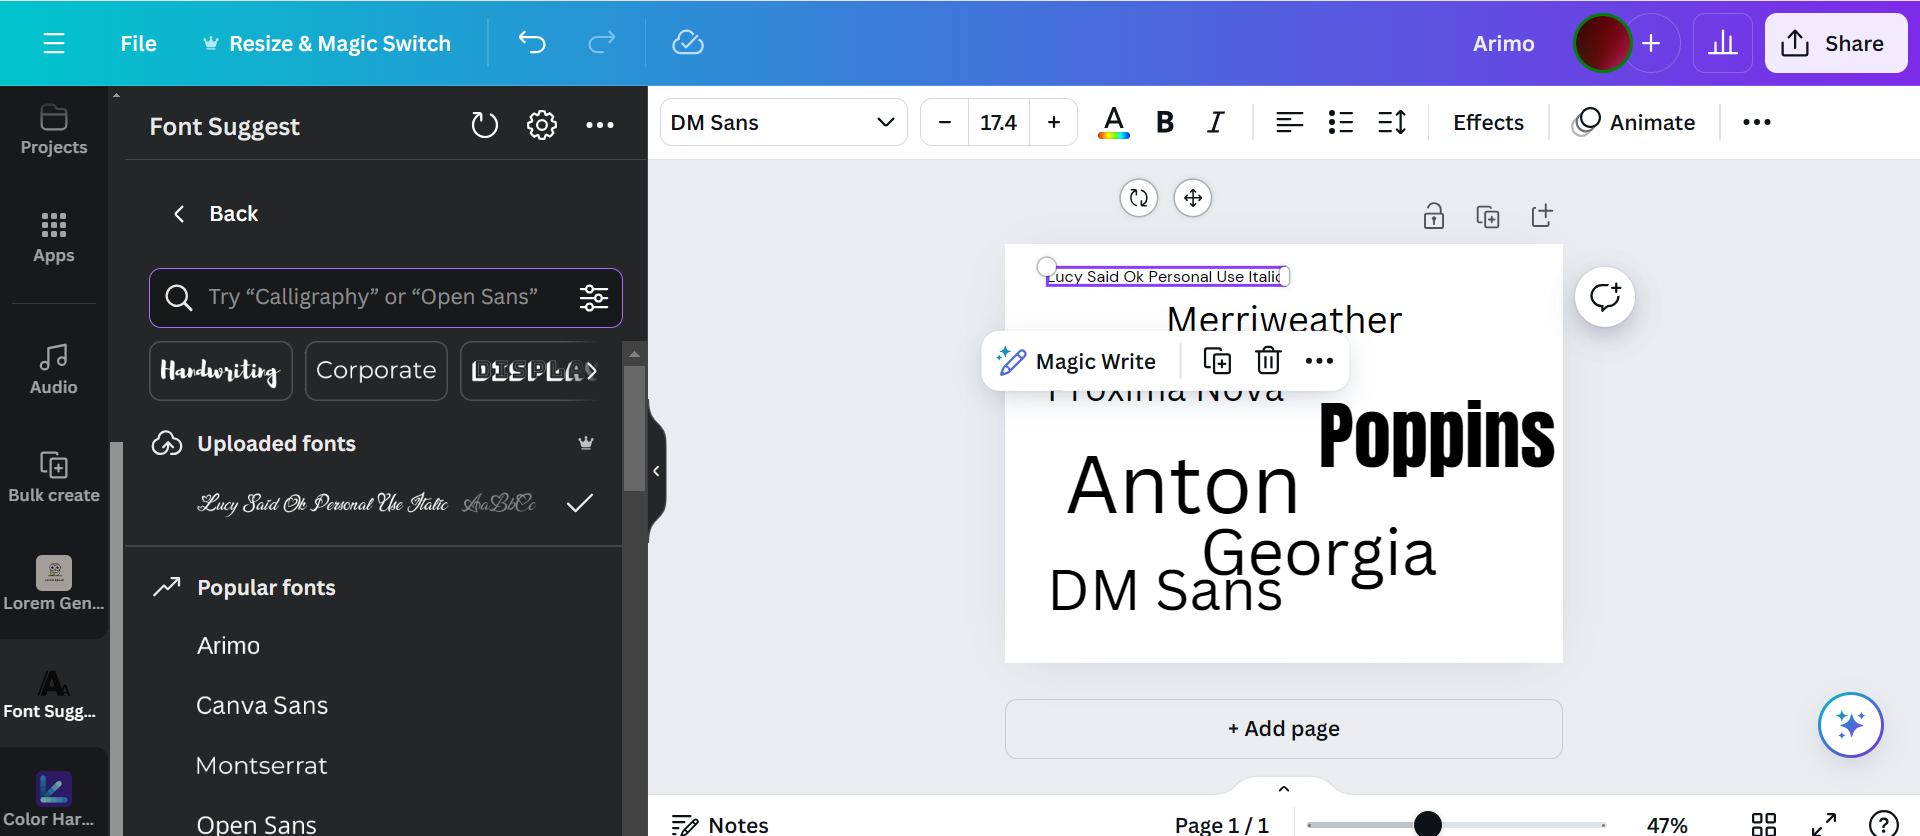
Task: Open element more options menu
Action: tap(1319, 361)
